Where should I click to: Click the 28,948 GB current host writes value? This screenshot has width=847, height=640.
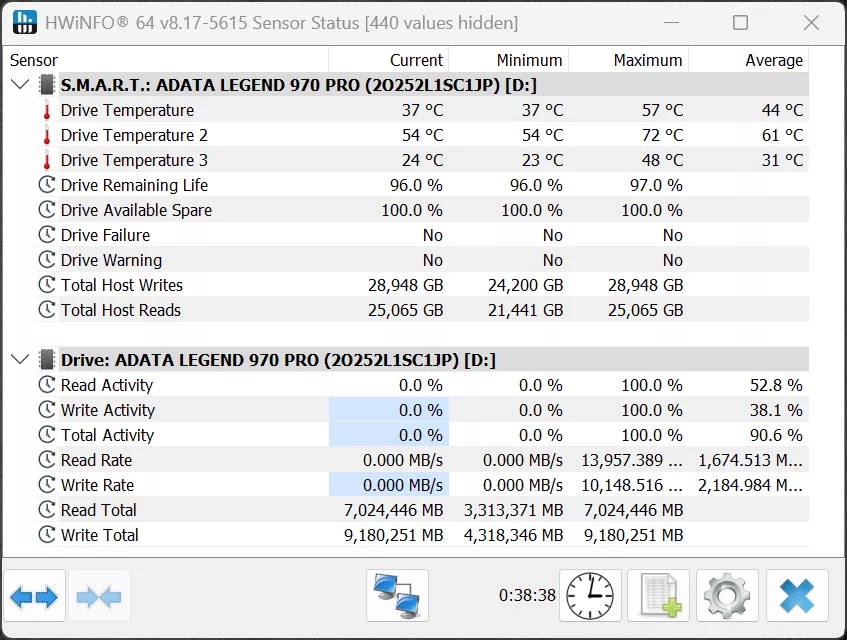point(405,285)
